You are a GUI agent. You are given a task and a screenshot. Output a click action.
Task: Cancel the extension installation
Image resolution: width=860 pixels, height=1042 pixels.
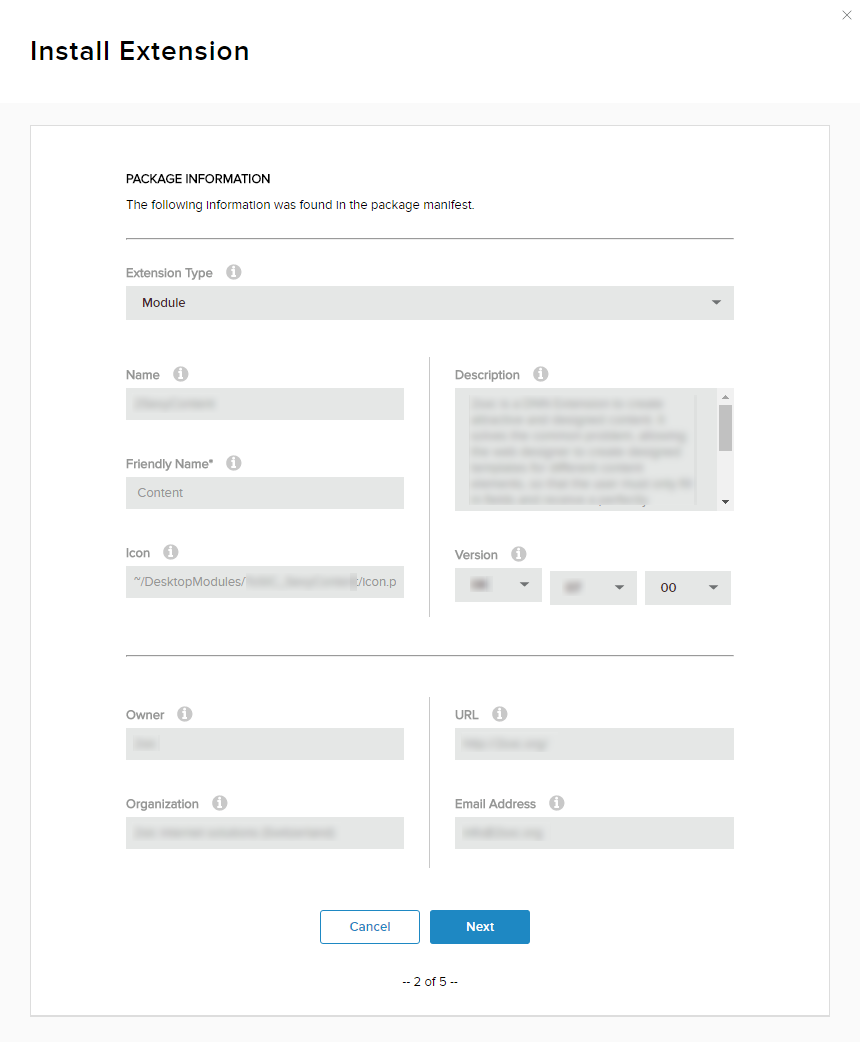[x=370, y=927]
